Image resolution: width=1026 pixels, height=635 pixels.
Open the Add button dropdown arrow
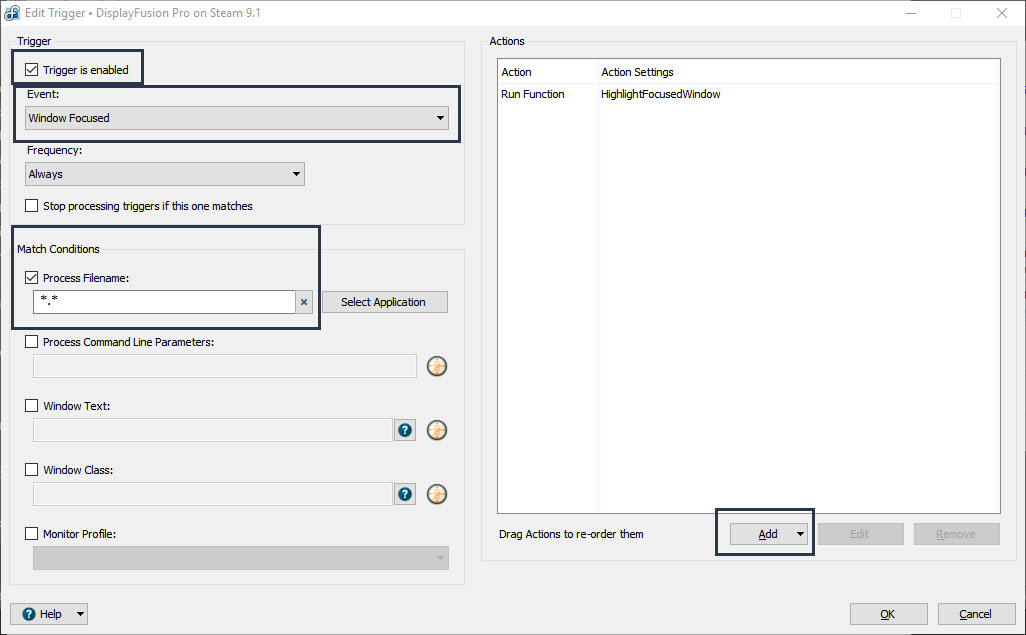point(800,534)
